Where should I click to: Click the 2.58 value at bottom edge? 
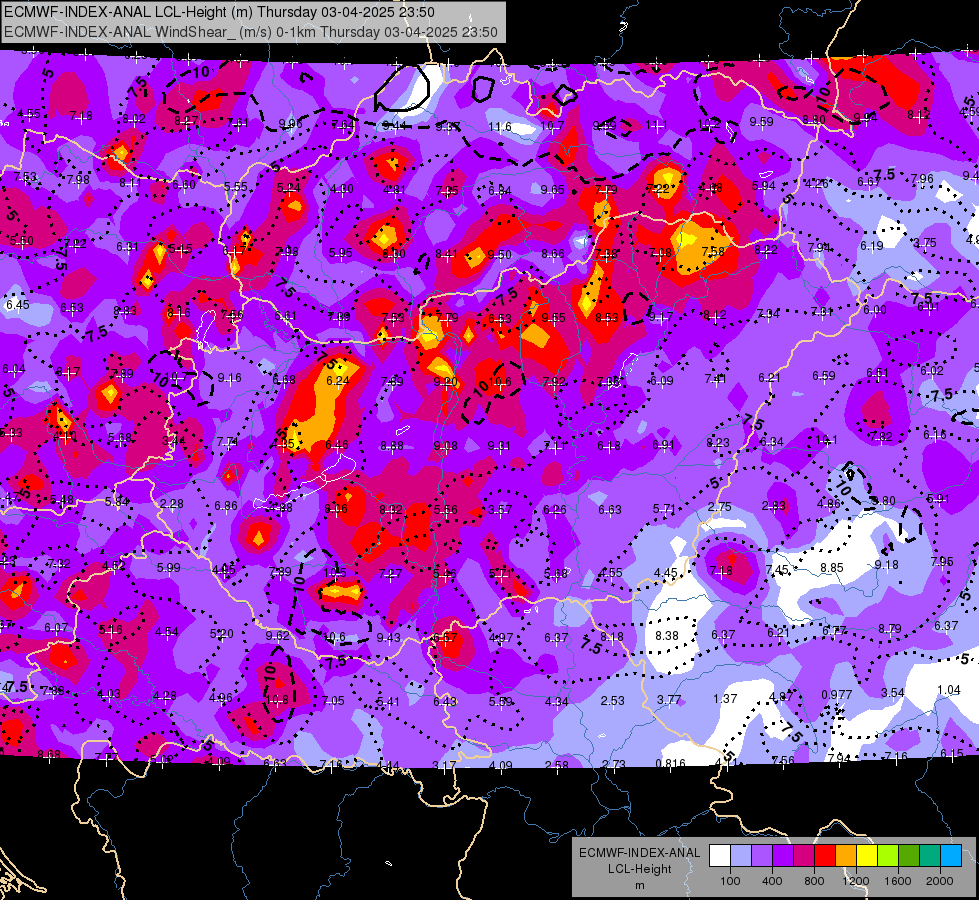pyautogui.click(x=557, y=765)
